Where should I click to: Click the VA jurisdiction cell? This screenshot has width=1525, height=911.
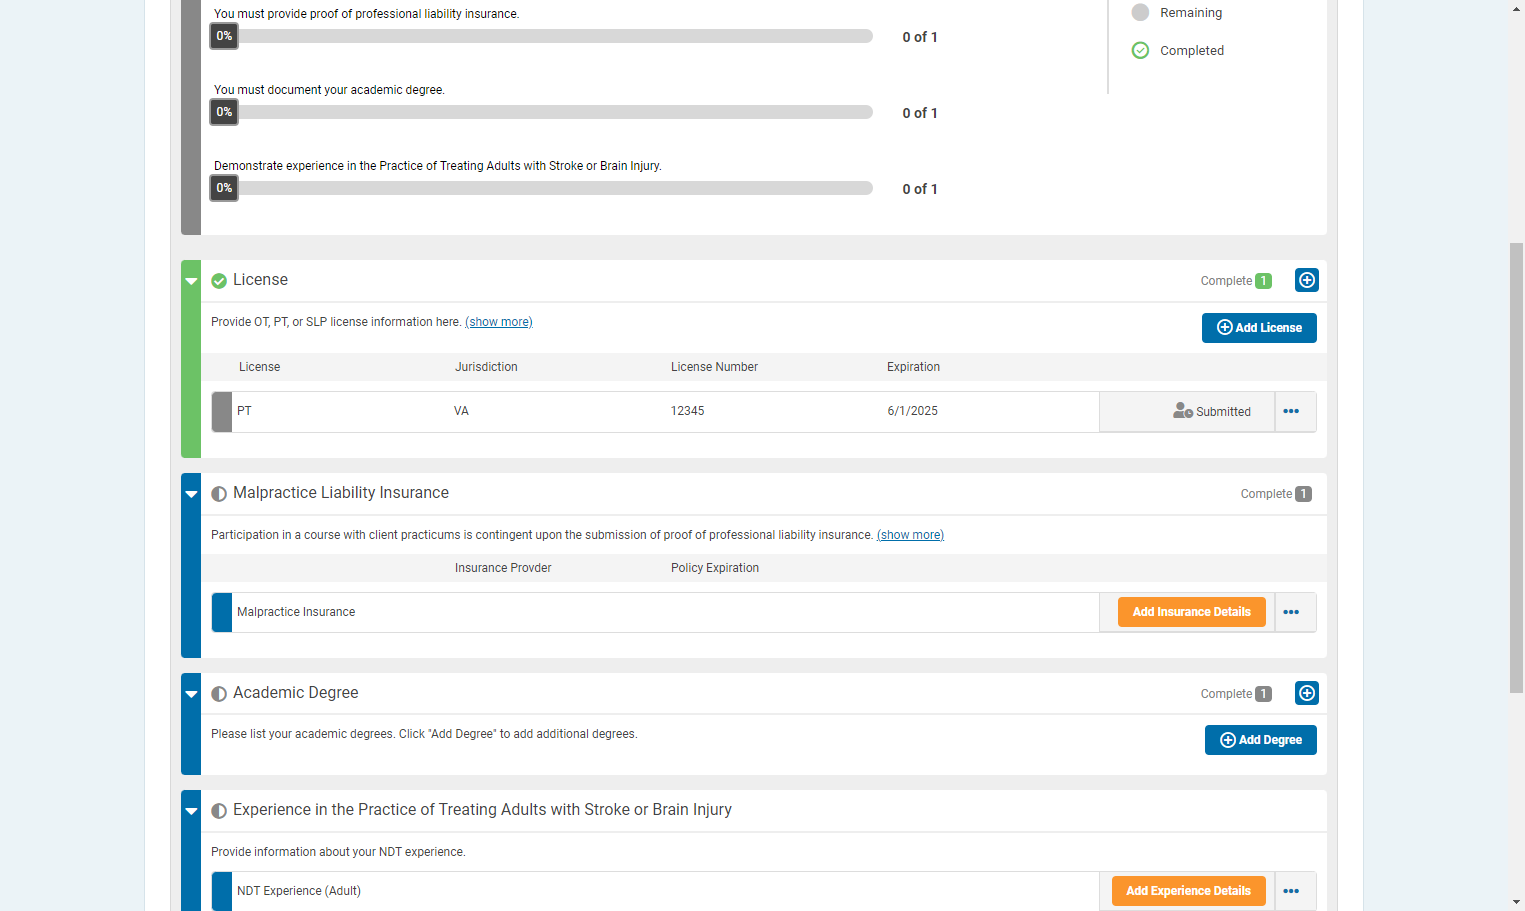click(461, 411)
